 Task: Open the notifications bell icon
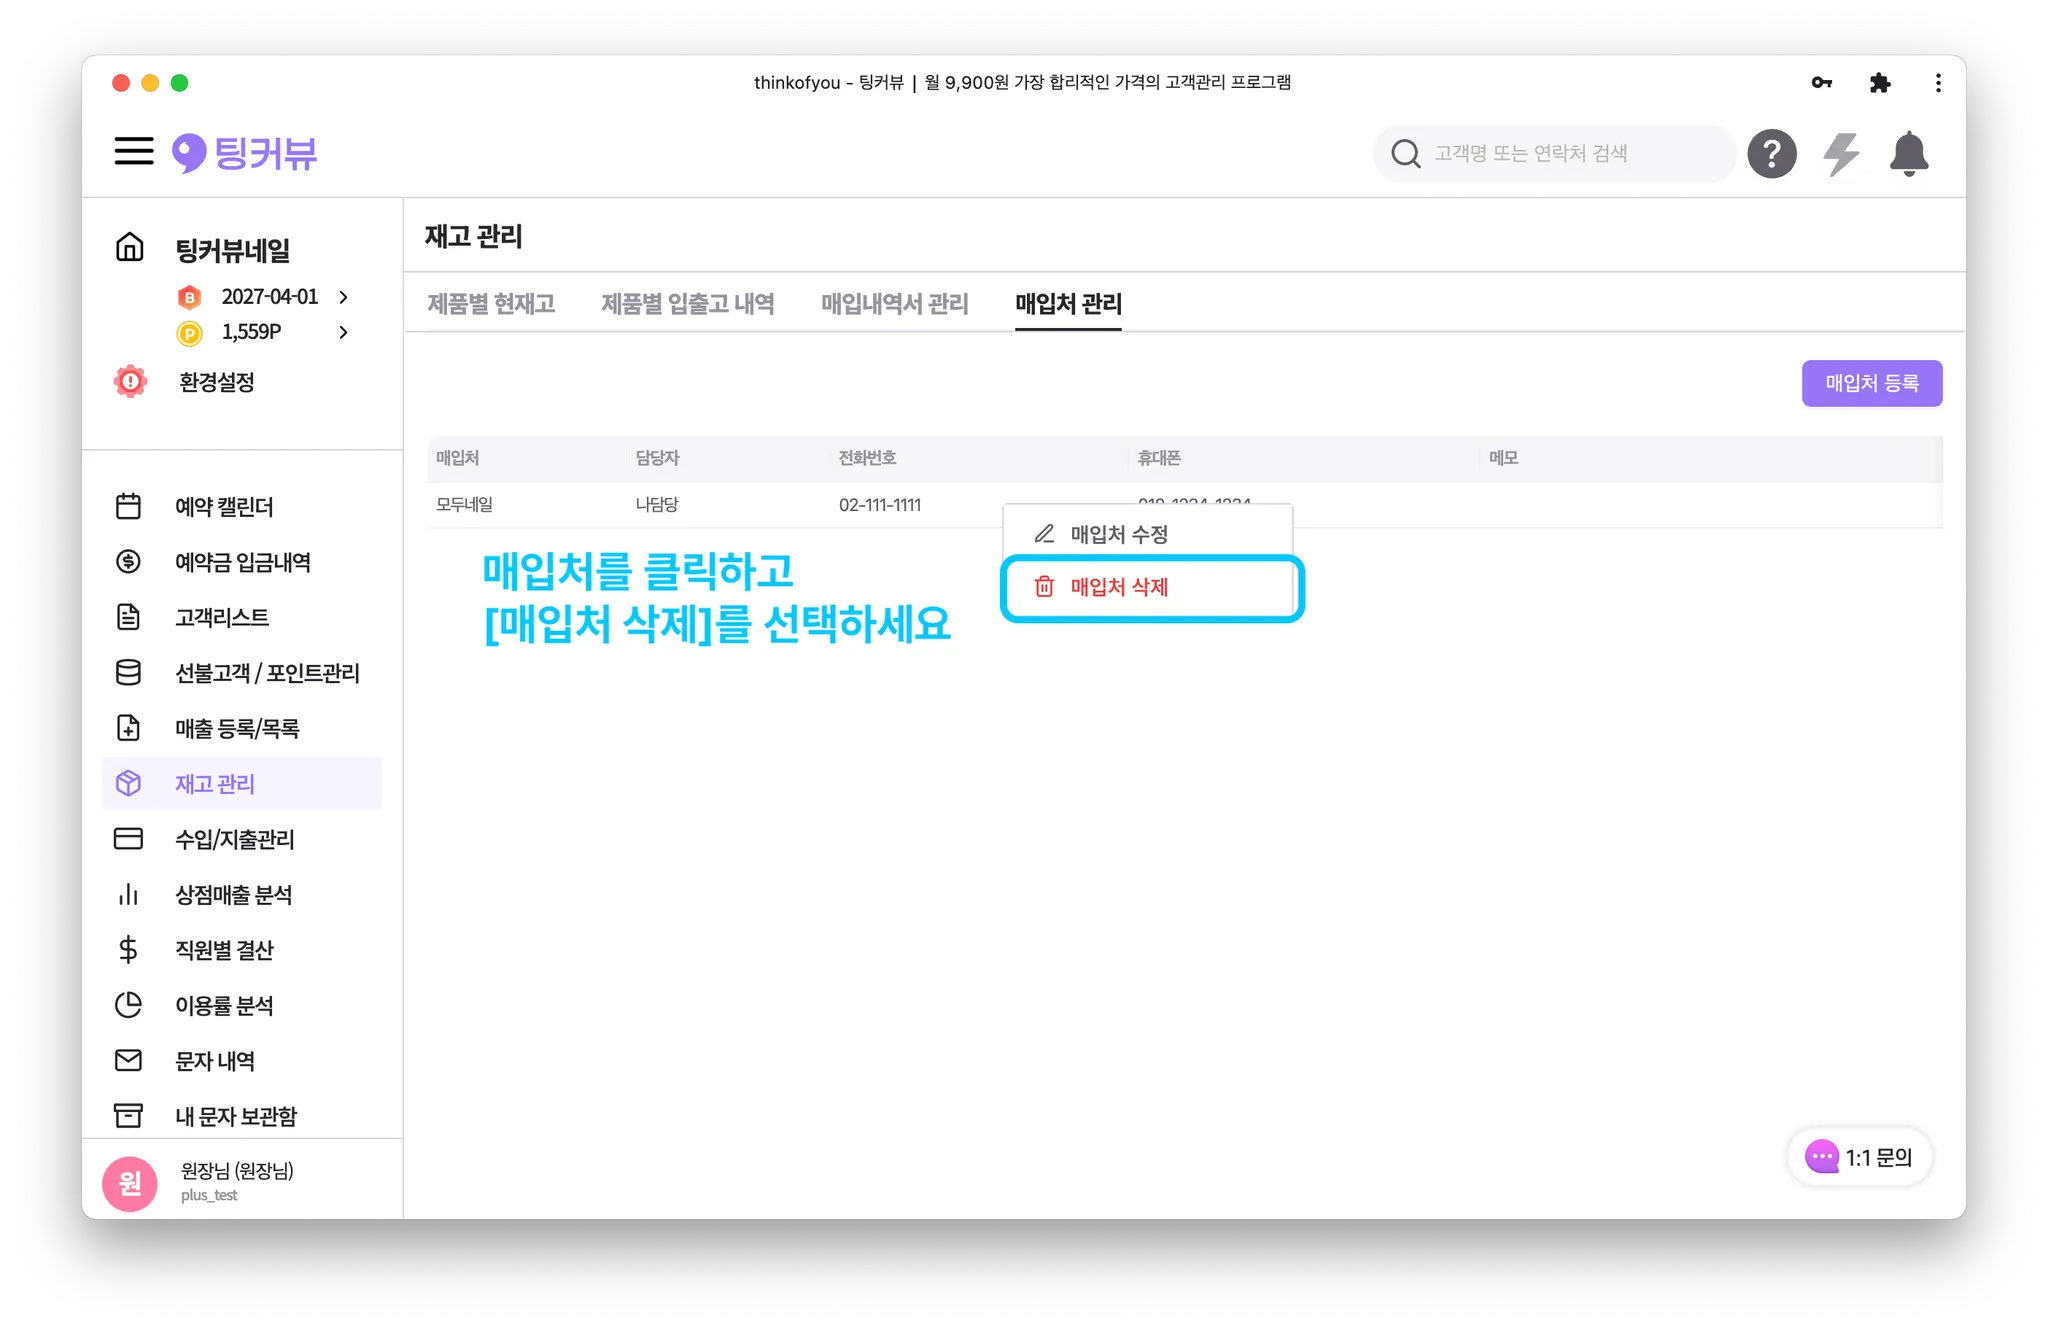[x=1908, y=154]
